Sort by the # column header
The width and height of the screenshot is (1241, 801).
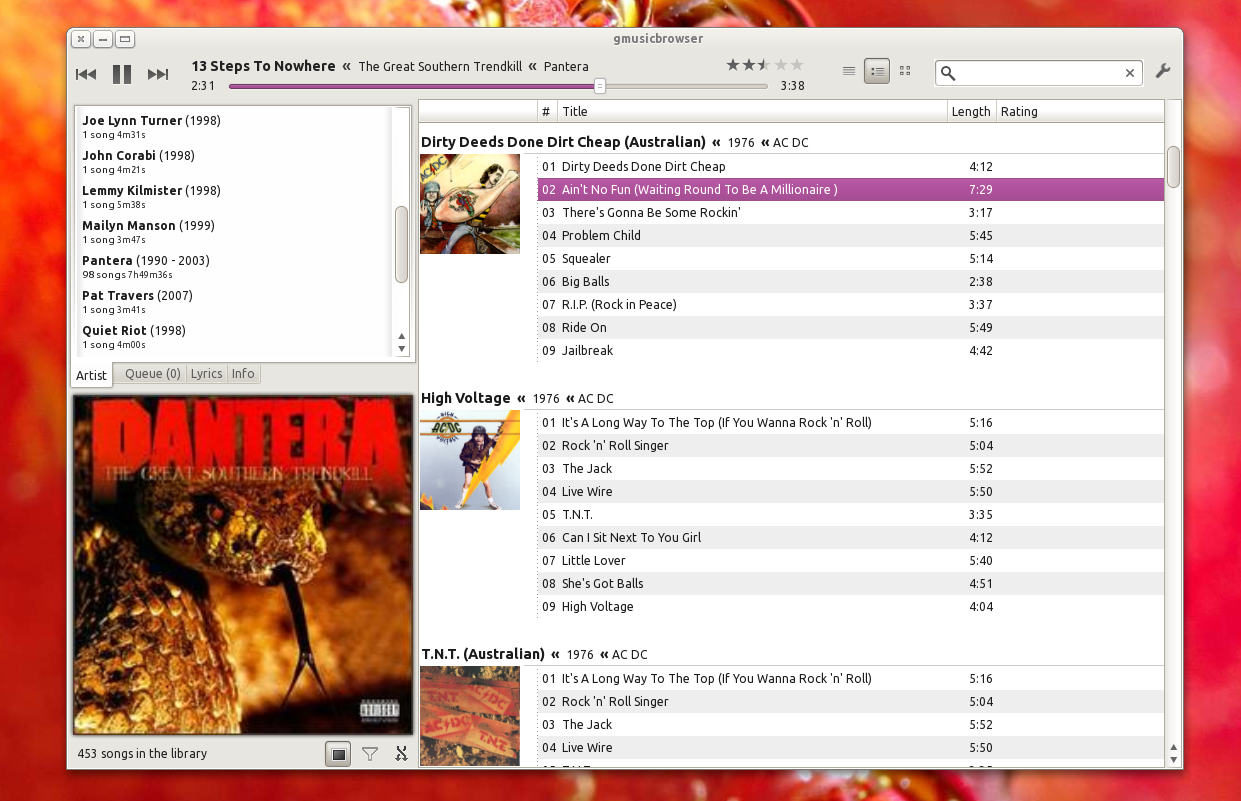[x=546, y=111]
